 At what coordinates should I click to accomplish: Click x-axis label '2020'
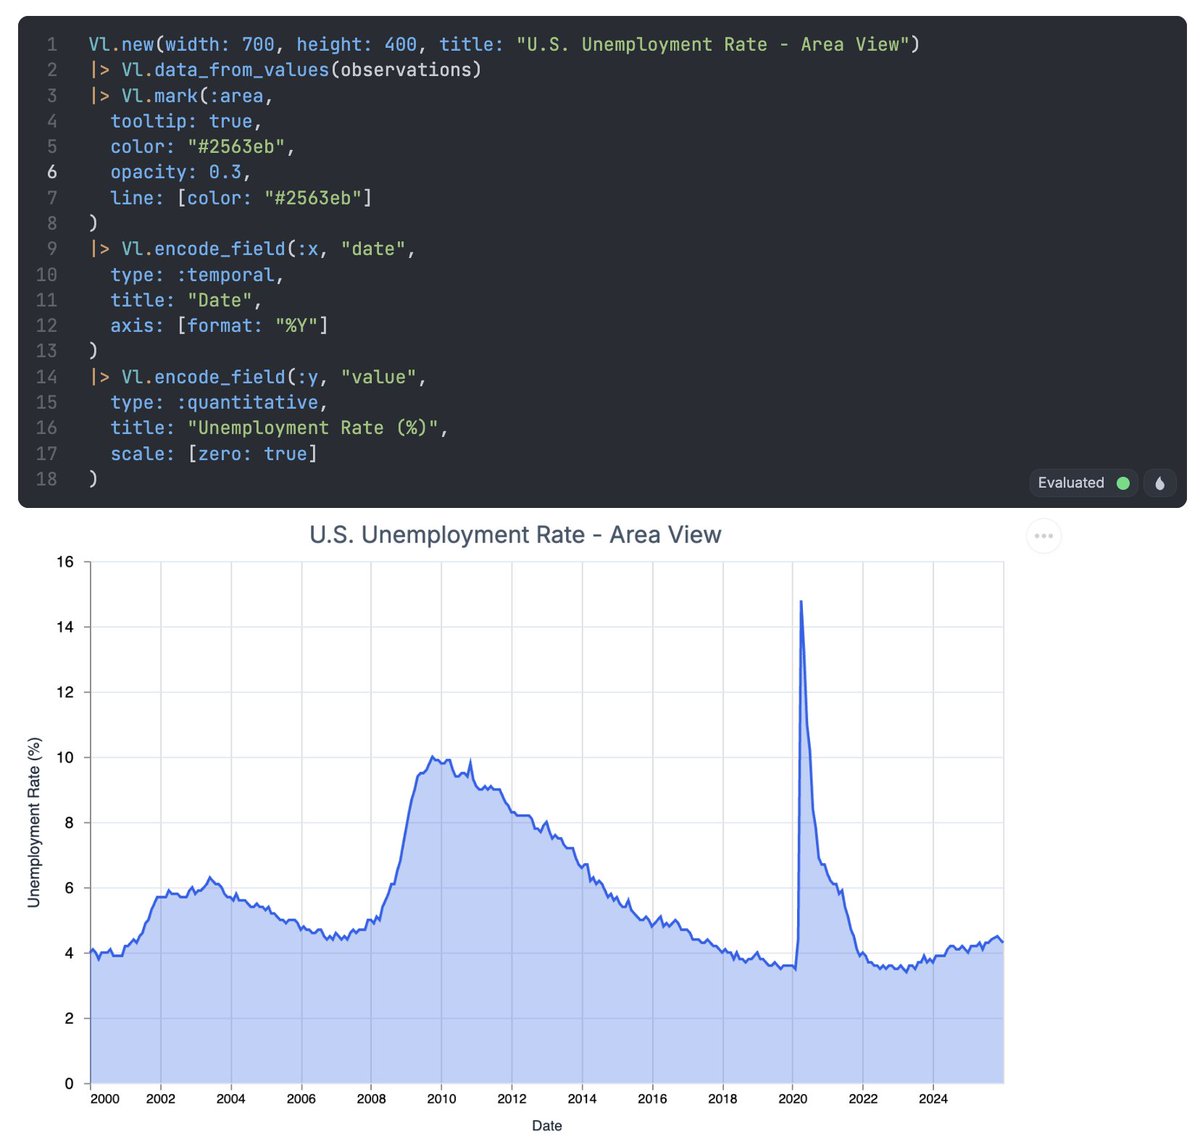pyautogui.click(x=793, y=1099)
